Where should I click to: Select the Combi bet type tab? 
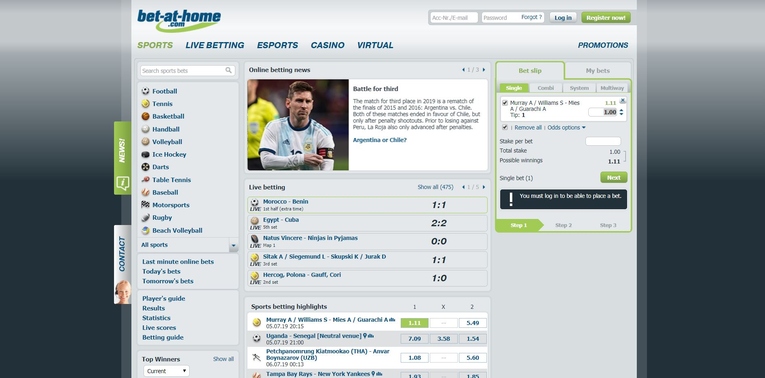546,88
